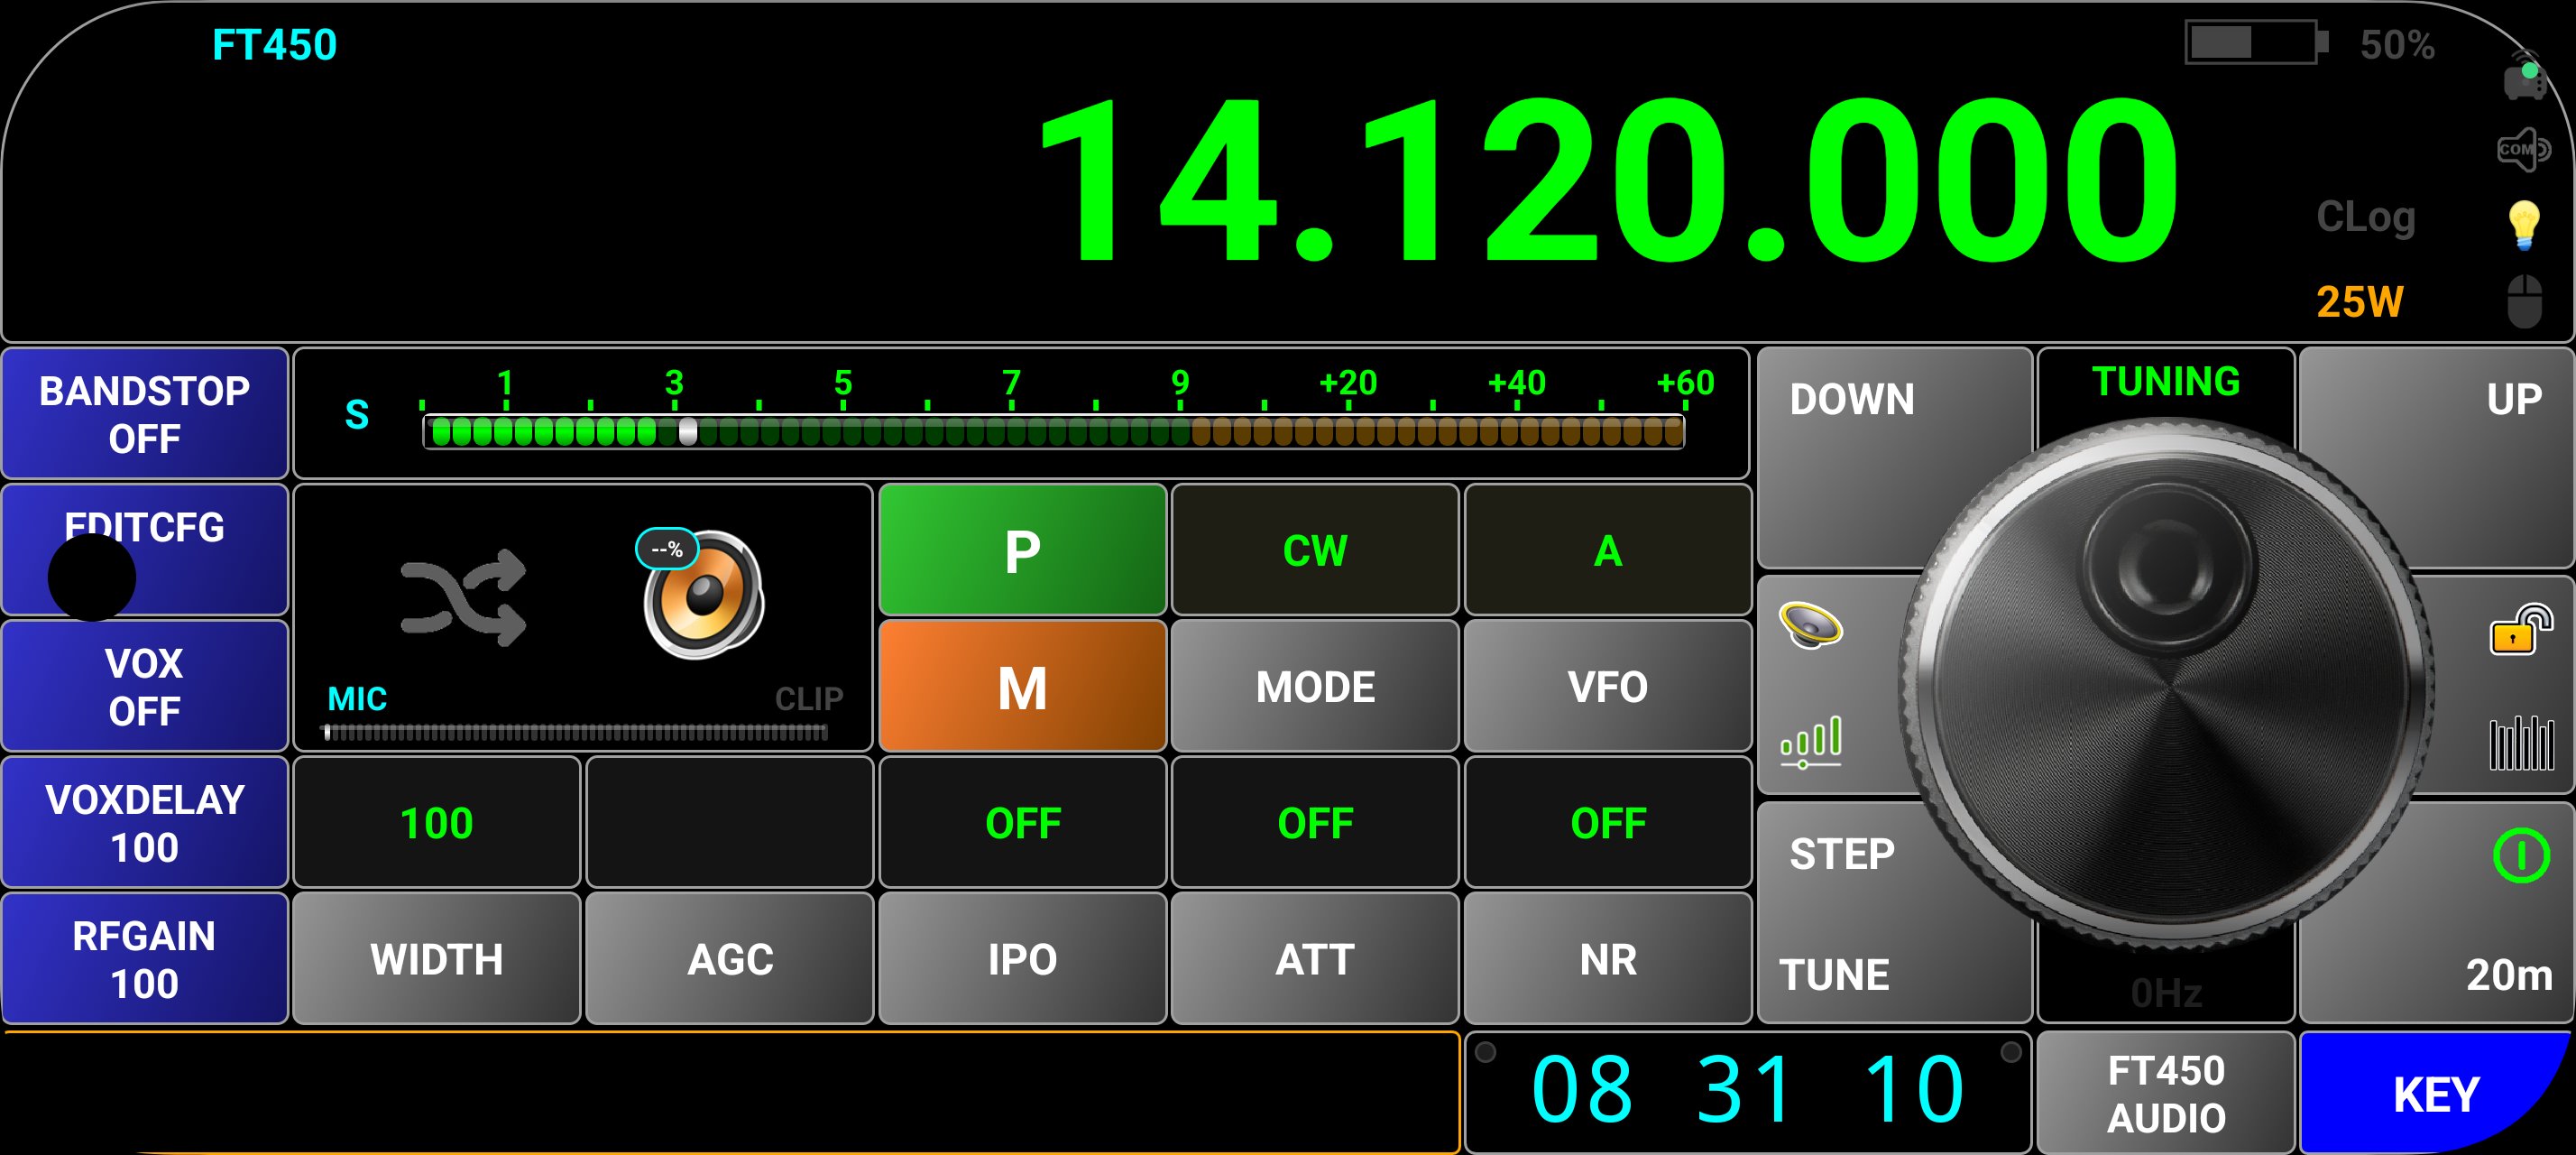Toggle the NR noise reduction button

pos(1607,958)
